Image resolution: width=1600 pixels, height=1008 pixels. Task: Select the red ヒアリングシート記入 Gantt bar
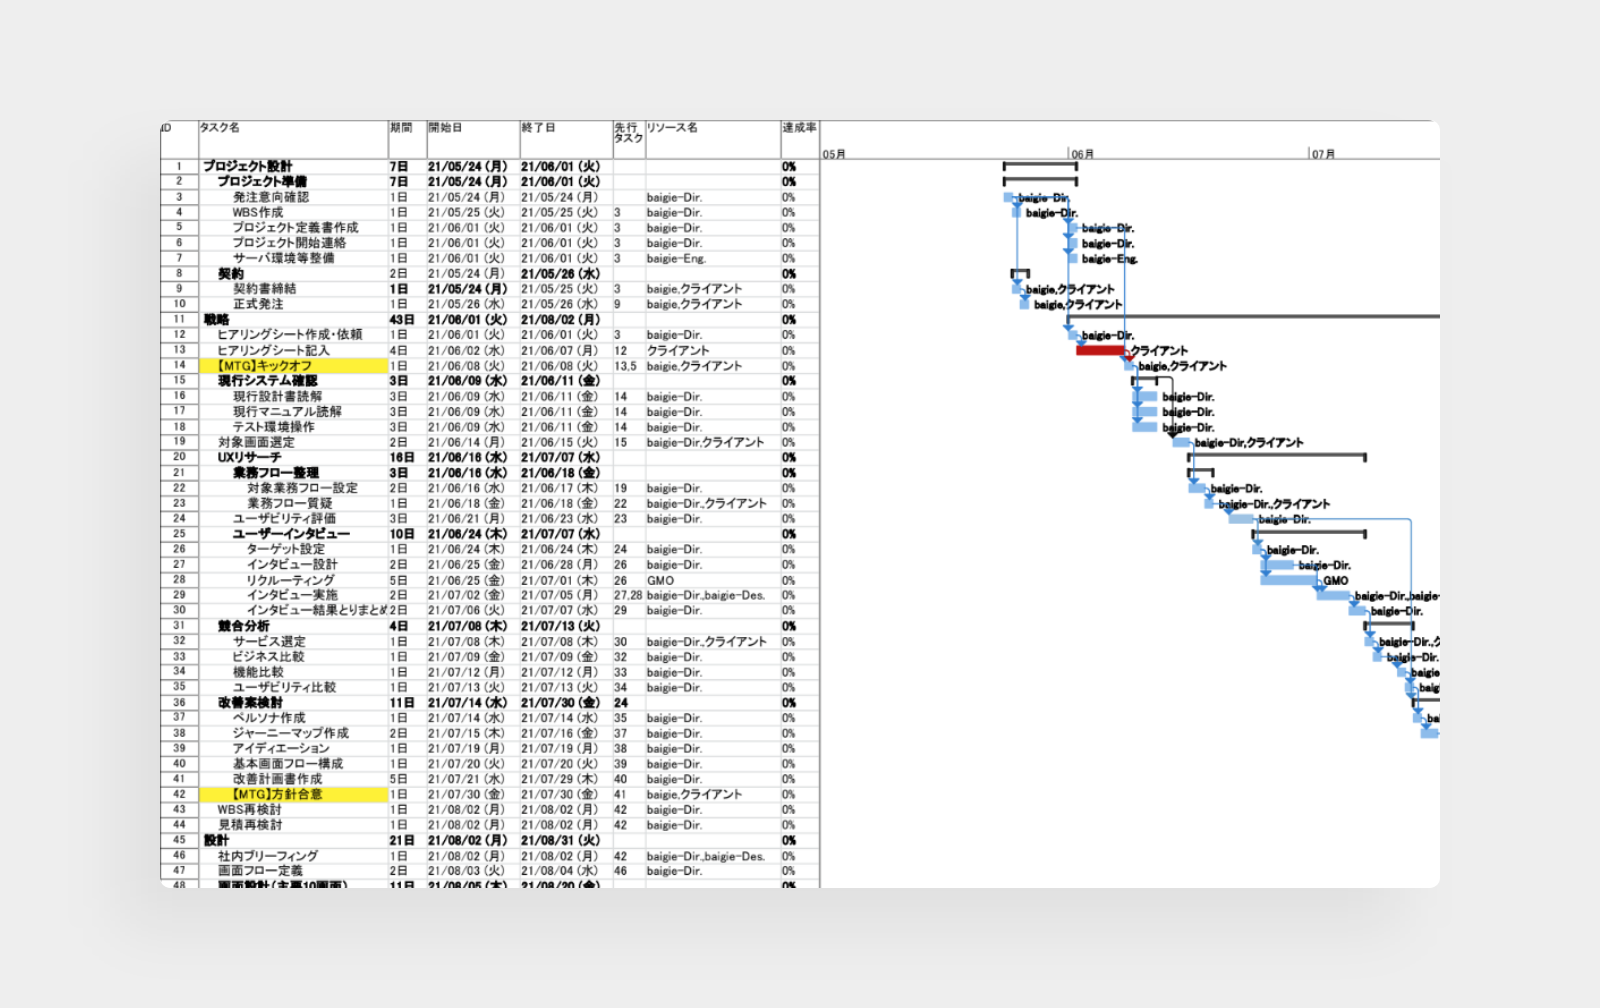click(1101, 350)
